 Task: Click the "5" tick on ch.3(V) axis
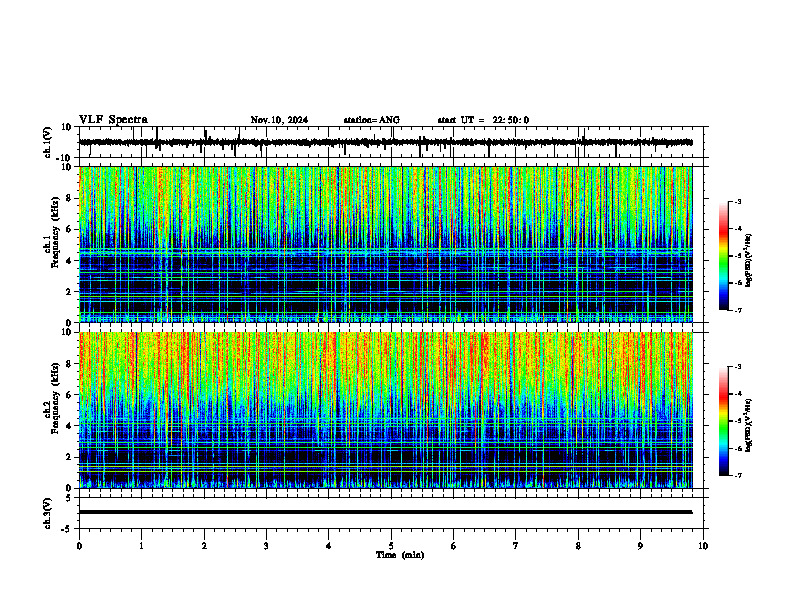click(x=69, y=498)
